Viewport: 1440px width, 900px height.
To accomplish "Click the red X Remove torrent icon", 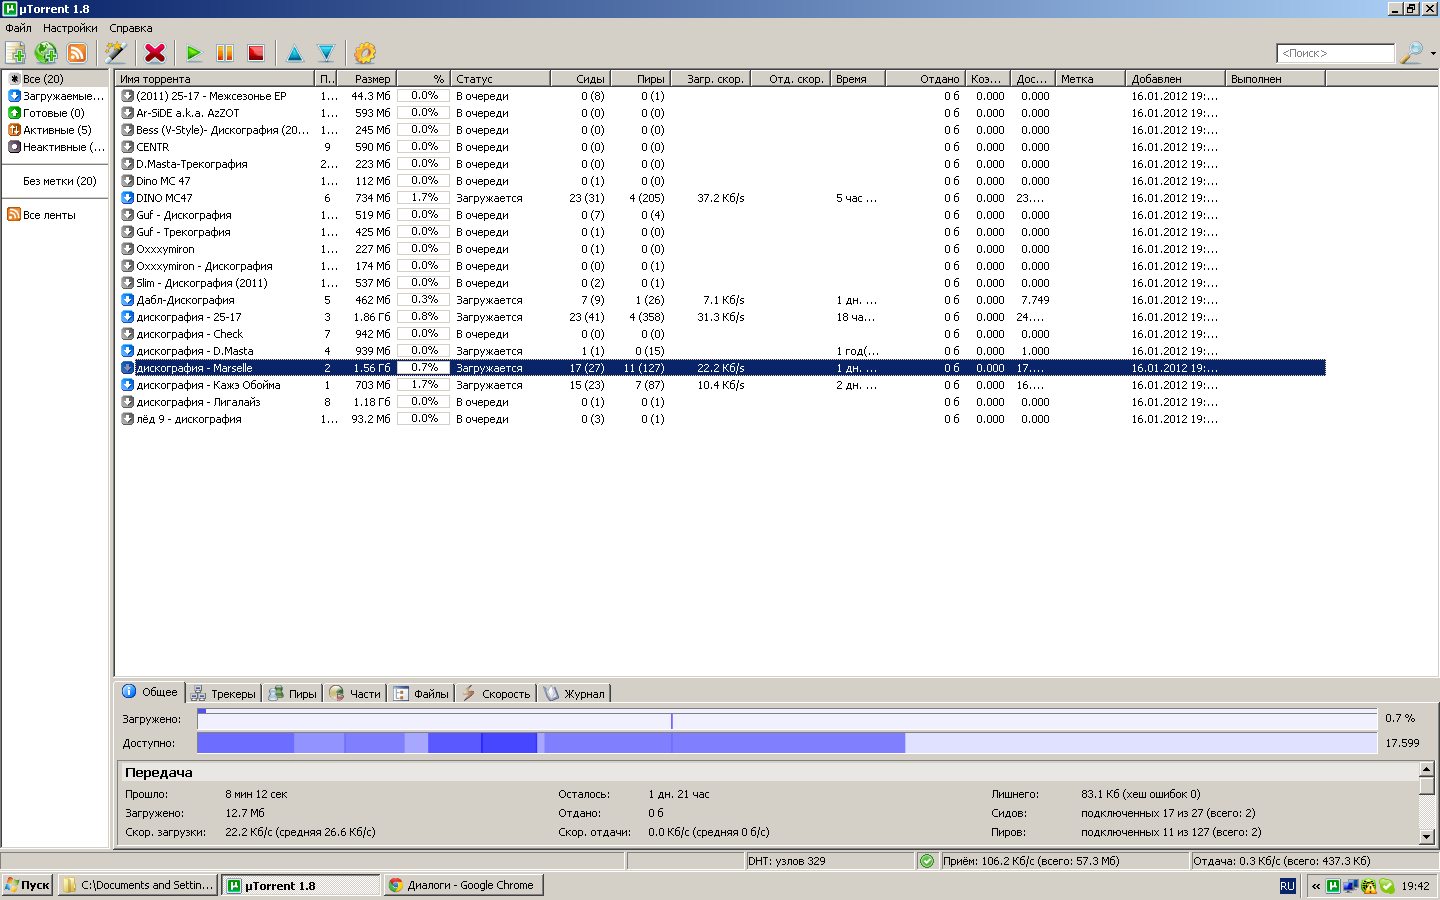I will tap(155, 53).
